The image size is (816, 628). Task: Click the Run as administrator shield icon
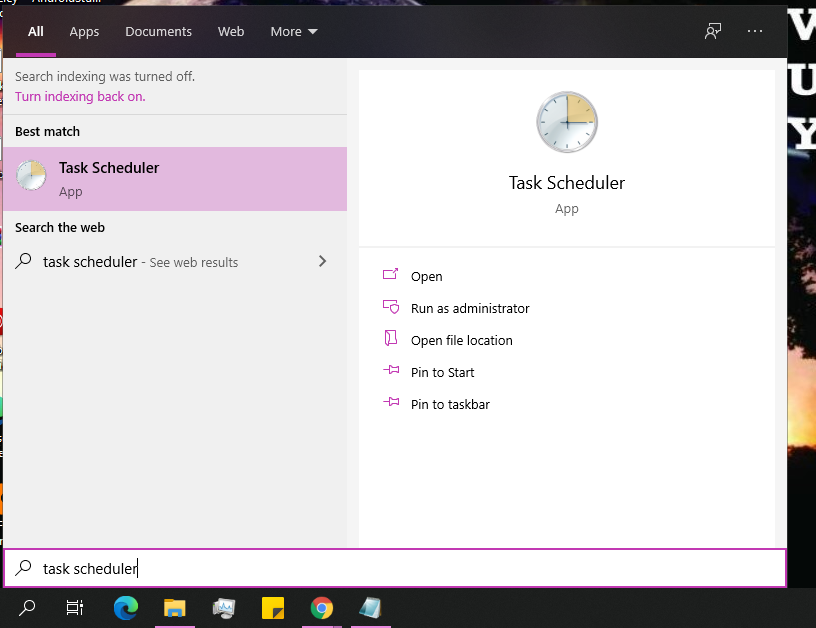coord(391,306)
